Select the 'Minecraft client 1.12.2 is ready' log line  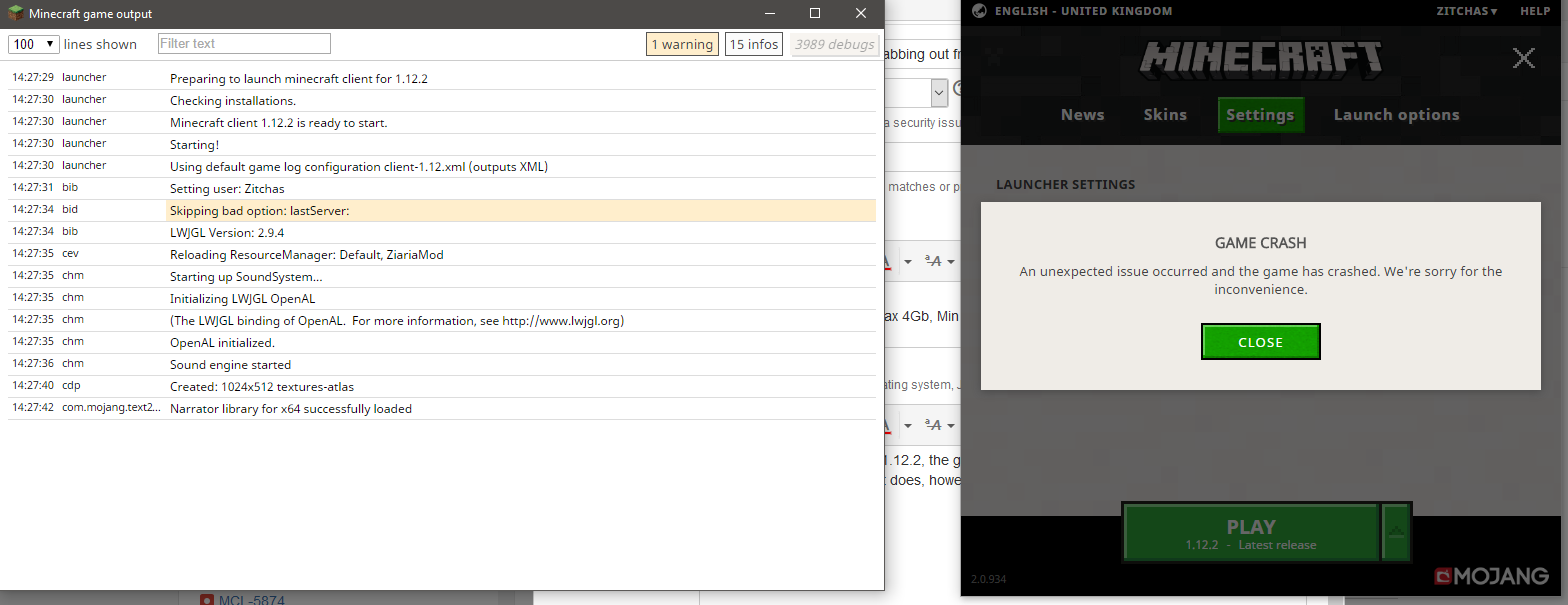click(x=442, y=122)
